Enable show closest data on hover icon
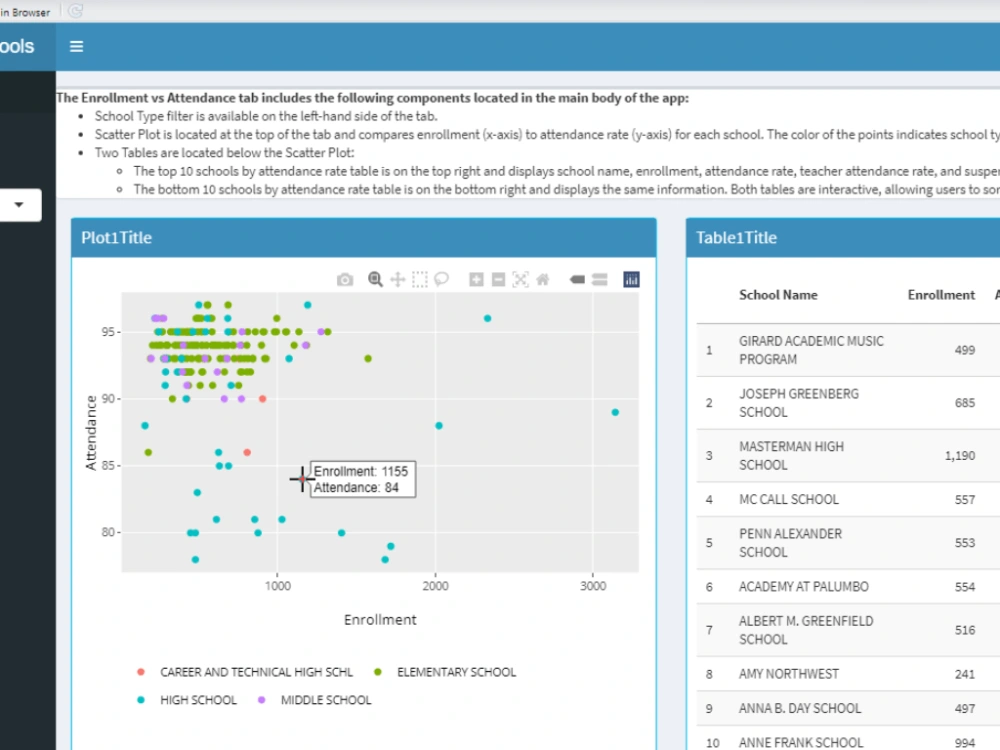Image resolution: width=1000 pixels, height=750 pixels. [577, 279]
